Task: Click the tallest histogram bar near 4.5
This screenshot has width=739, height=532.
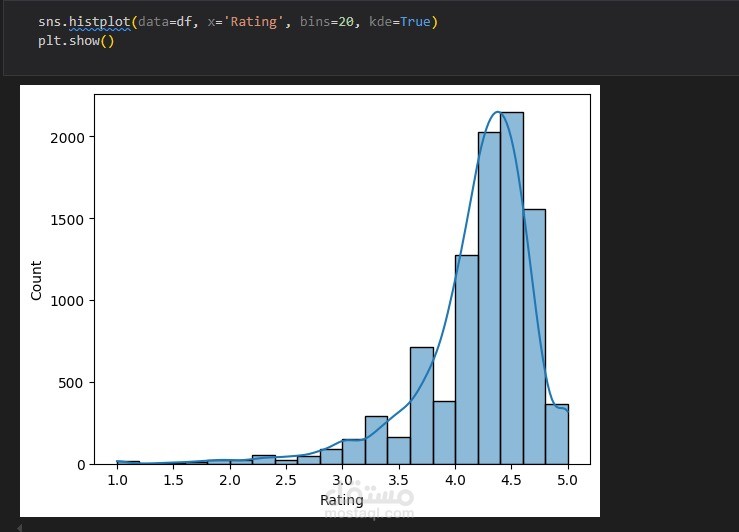Action: 512,288
